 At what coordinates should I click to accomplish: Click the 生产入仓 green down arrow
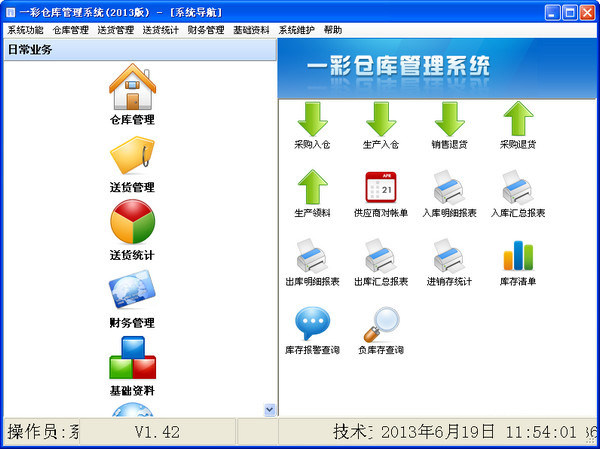pos(381,119)
